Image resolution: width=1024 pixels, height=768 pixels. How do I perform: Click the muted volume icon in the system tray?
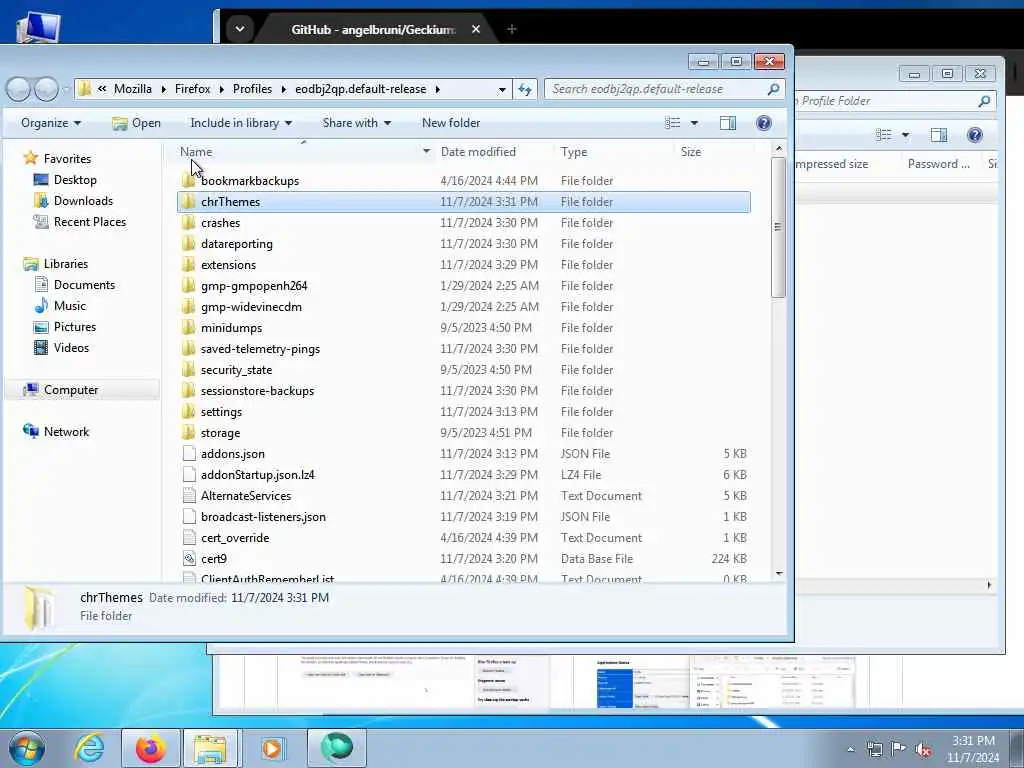[x=923, y=750]
